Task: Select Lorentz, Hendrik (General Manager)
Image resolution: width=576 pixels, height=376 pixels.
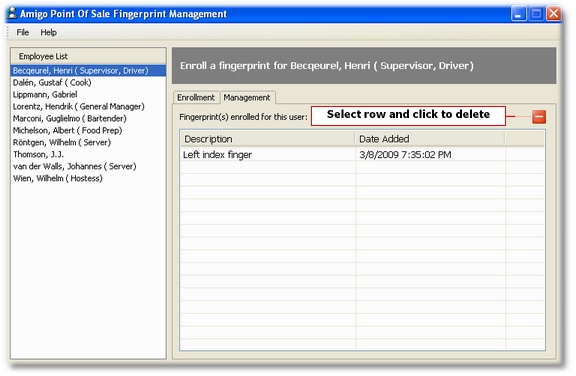Action: click(x=88, y=106)
